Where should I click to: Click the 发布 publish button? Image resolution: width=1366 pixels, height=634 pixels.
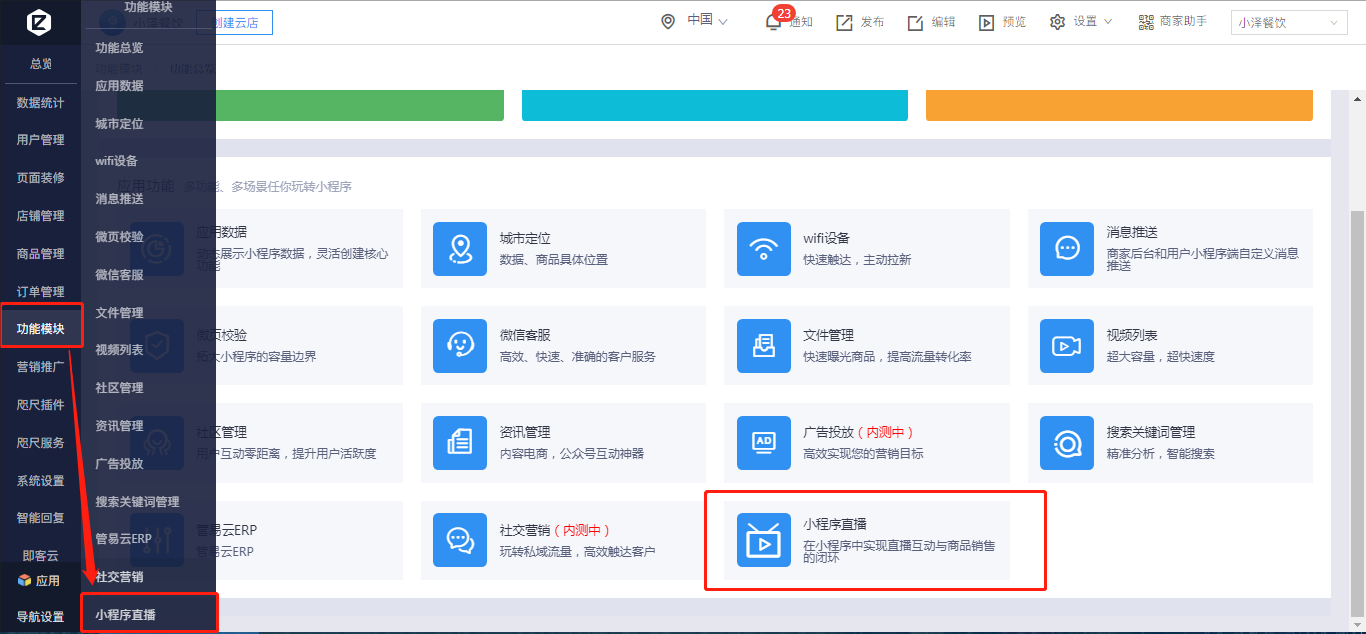click(860, 22)
